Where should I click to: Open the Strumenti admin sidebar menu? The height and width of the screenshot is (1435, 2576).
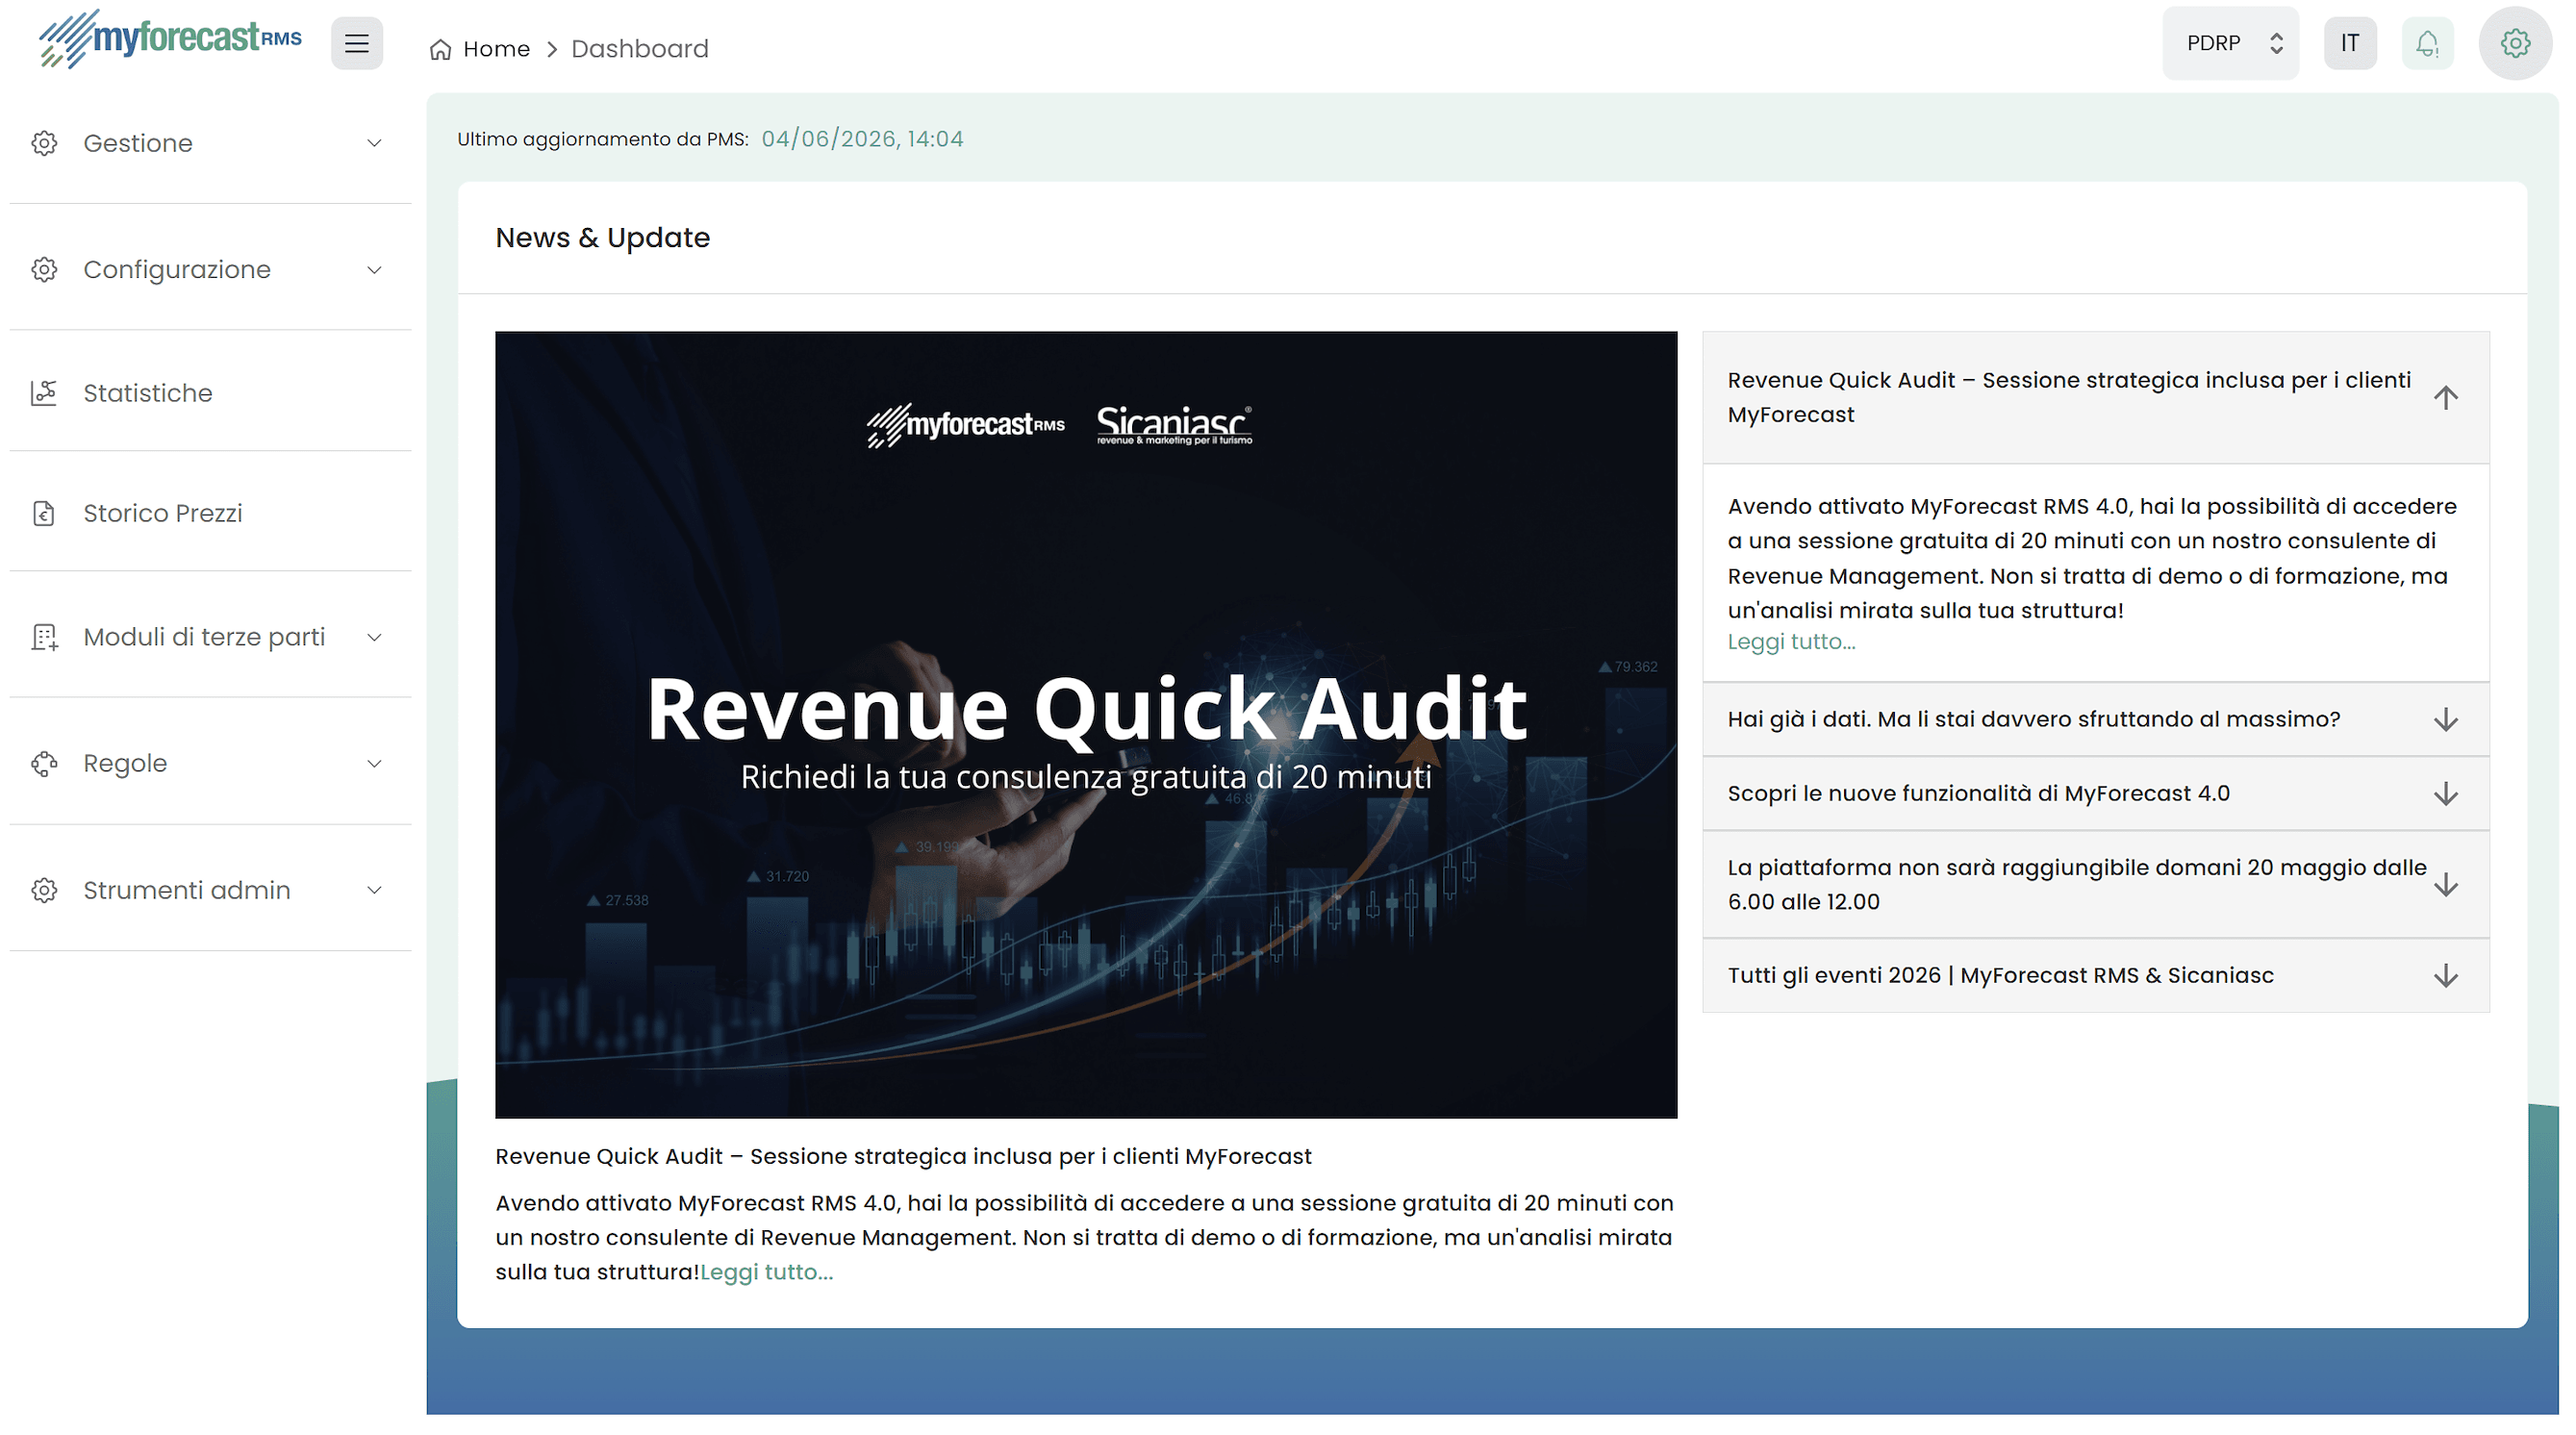click(210, 890)
